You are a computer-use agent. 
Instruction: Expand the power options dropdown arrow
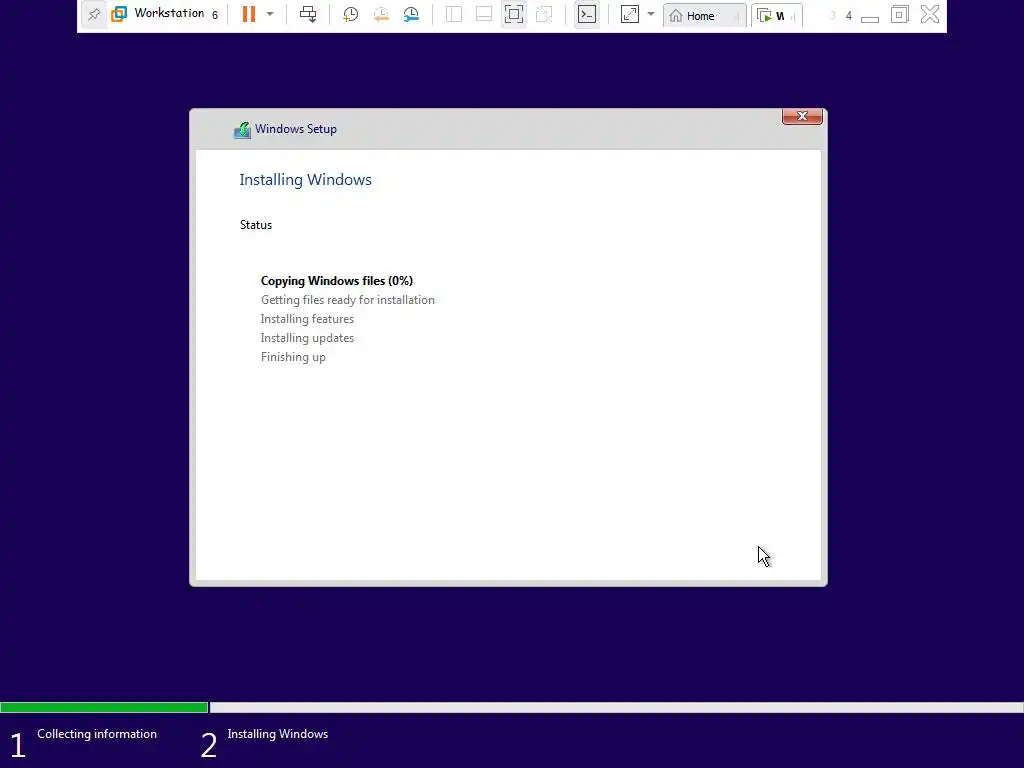[x=270, y=14]
